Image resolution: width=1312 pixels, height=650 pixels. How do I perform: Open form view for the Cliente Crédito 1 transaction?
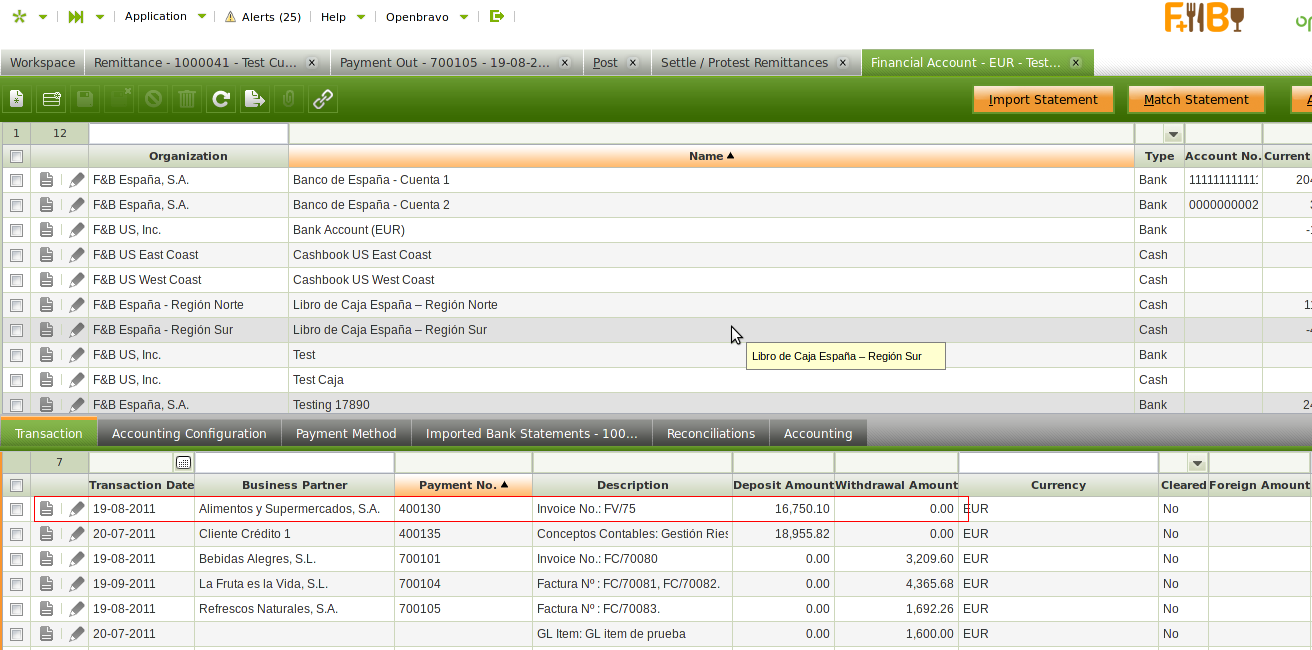pyautogui.click(x=46, y=534)
